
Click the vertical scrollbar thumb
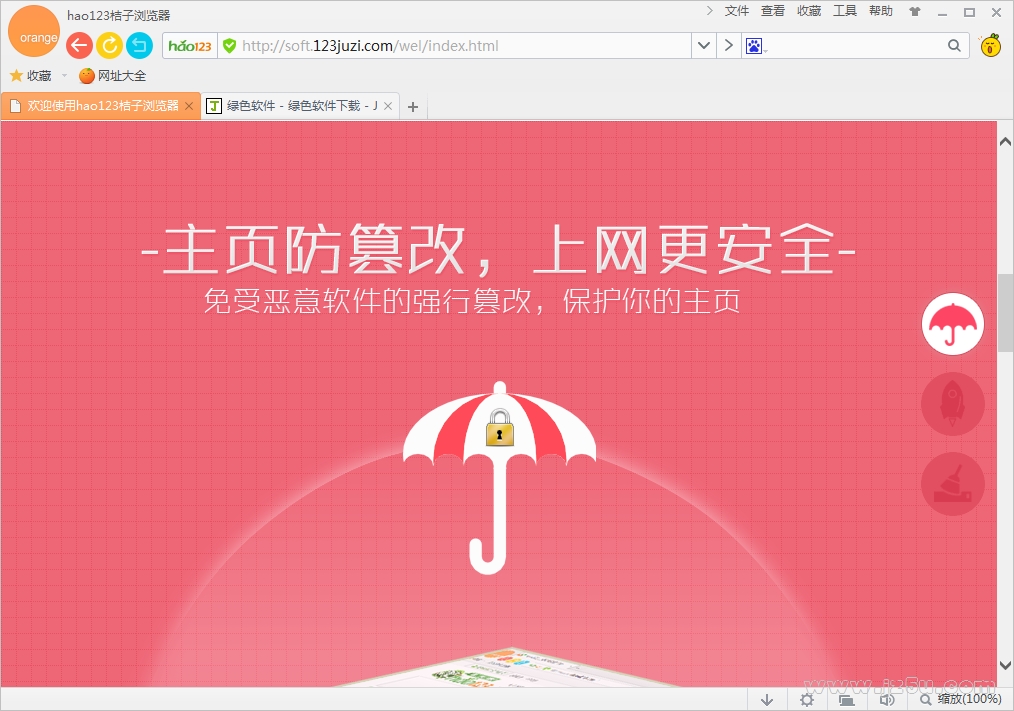coord(1005,313)
